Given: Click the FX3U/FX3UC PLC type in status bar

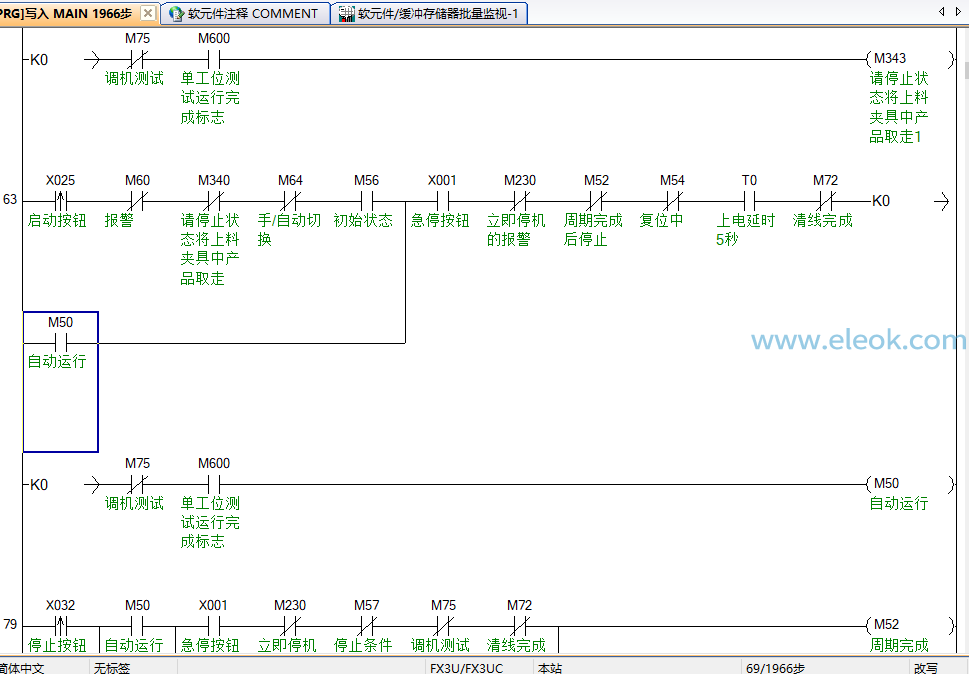Looking at the screenshot, I should point(467,668).
